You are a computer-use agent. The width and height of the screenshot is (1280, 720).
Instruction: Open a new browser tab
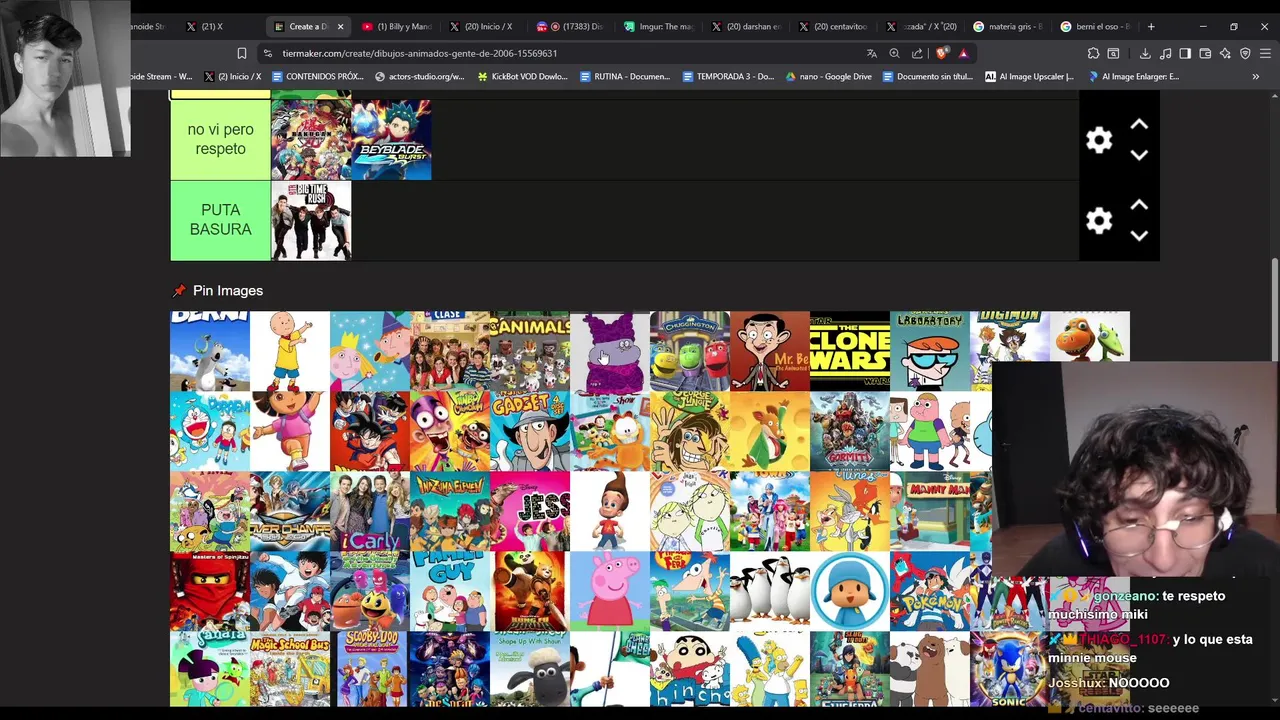pyautogui.click(x=1151, y=27)
